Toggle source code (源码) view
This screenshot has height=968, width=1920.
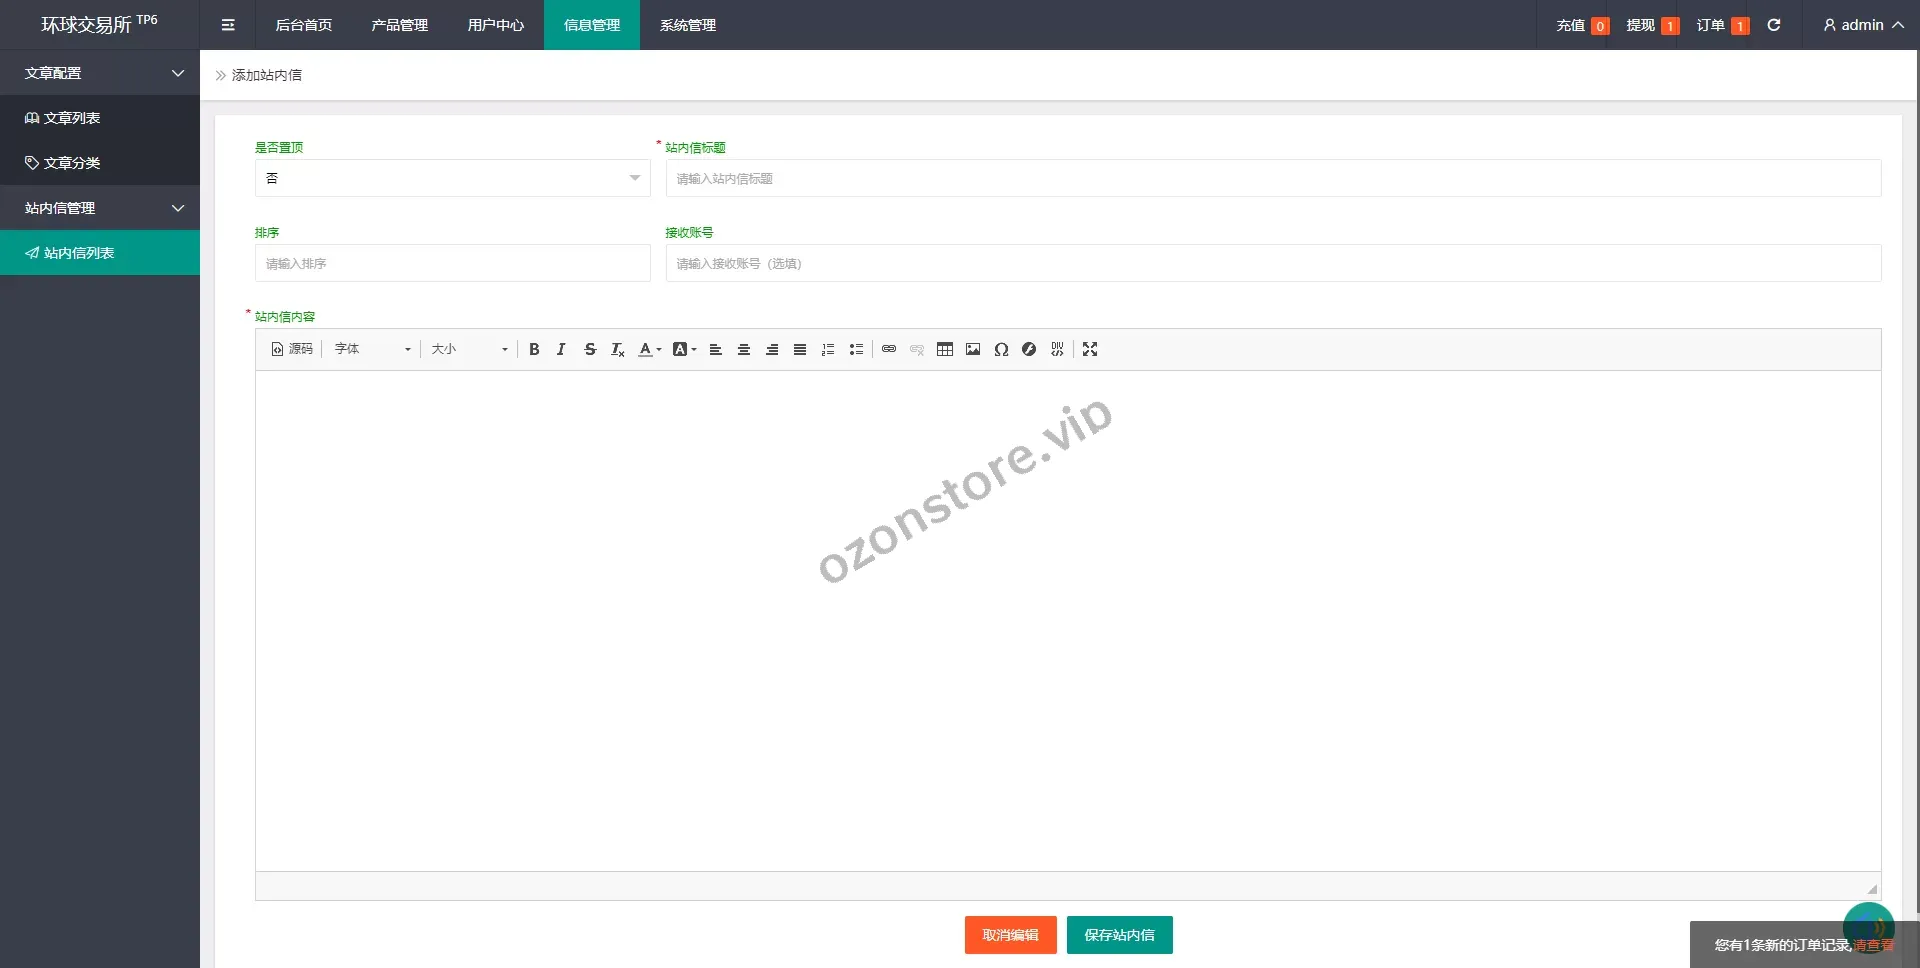(x=292, y=349)
